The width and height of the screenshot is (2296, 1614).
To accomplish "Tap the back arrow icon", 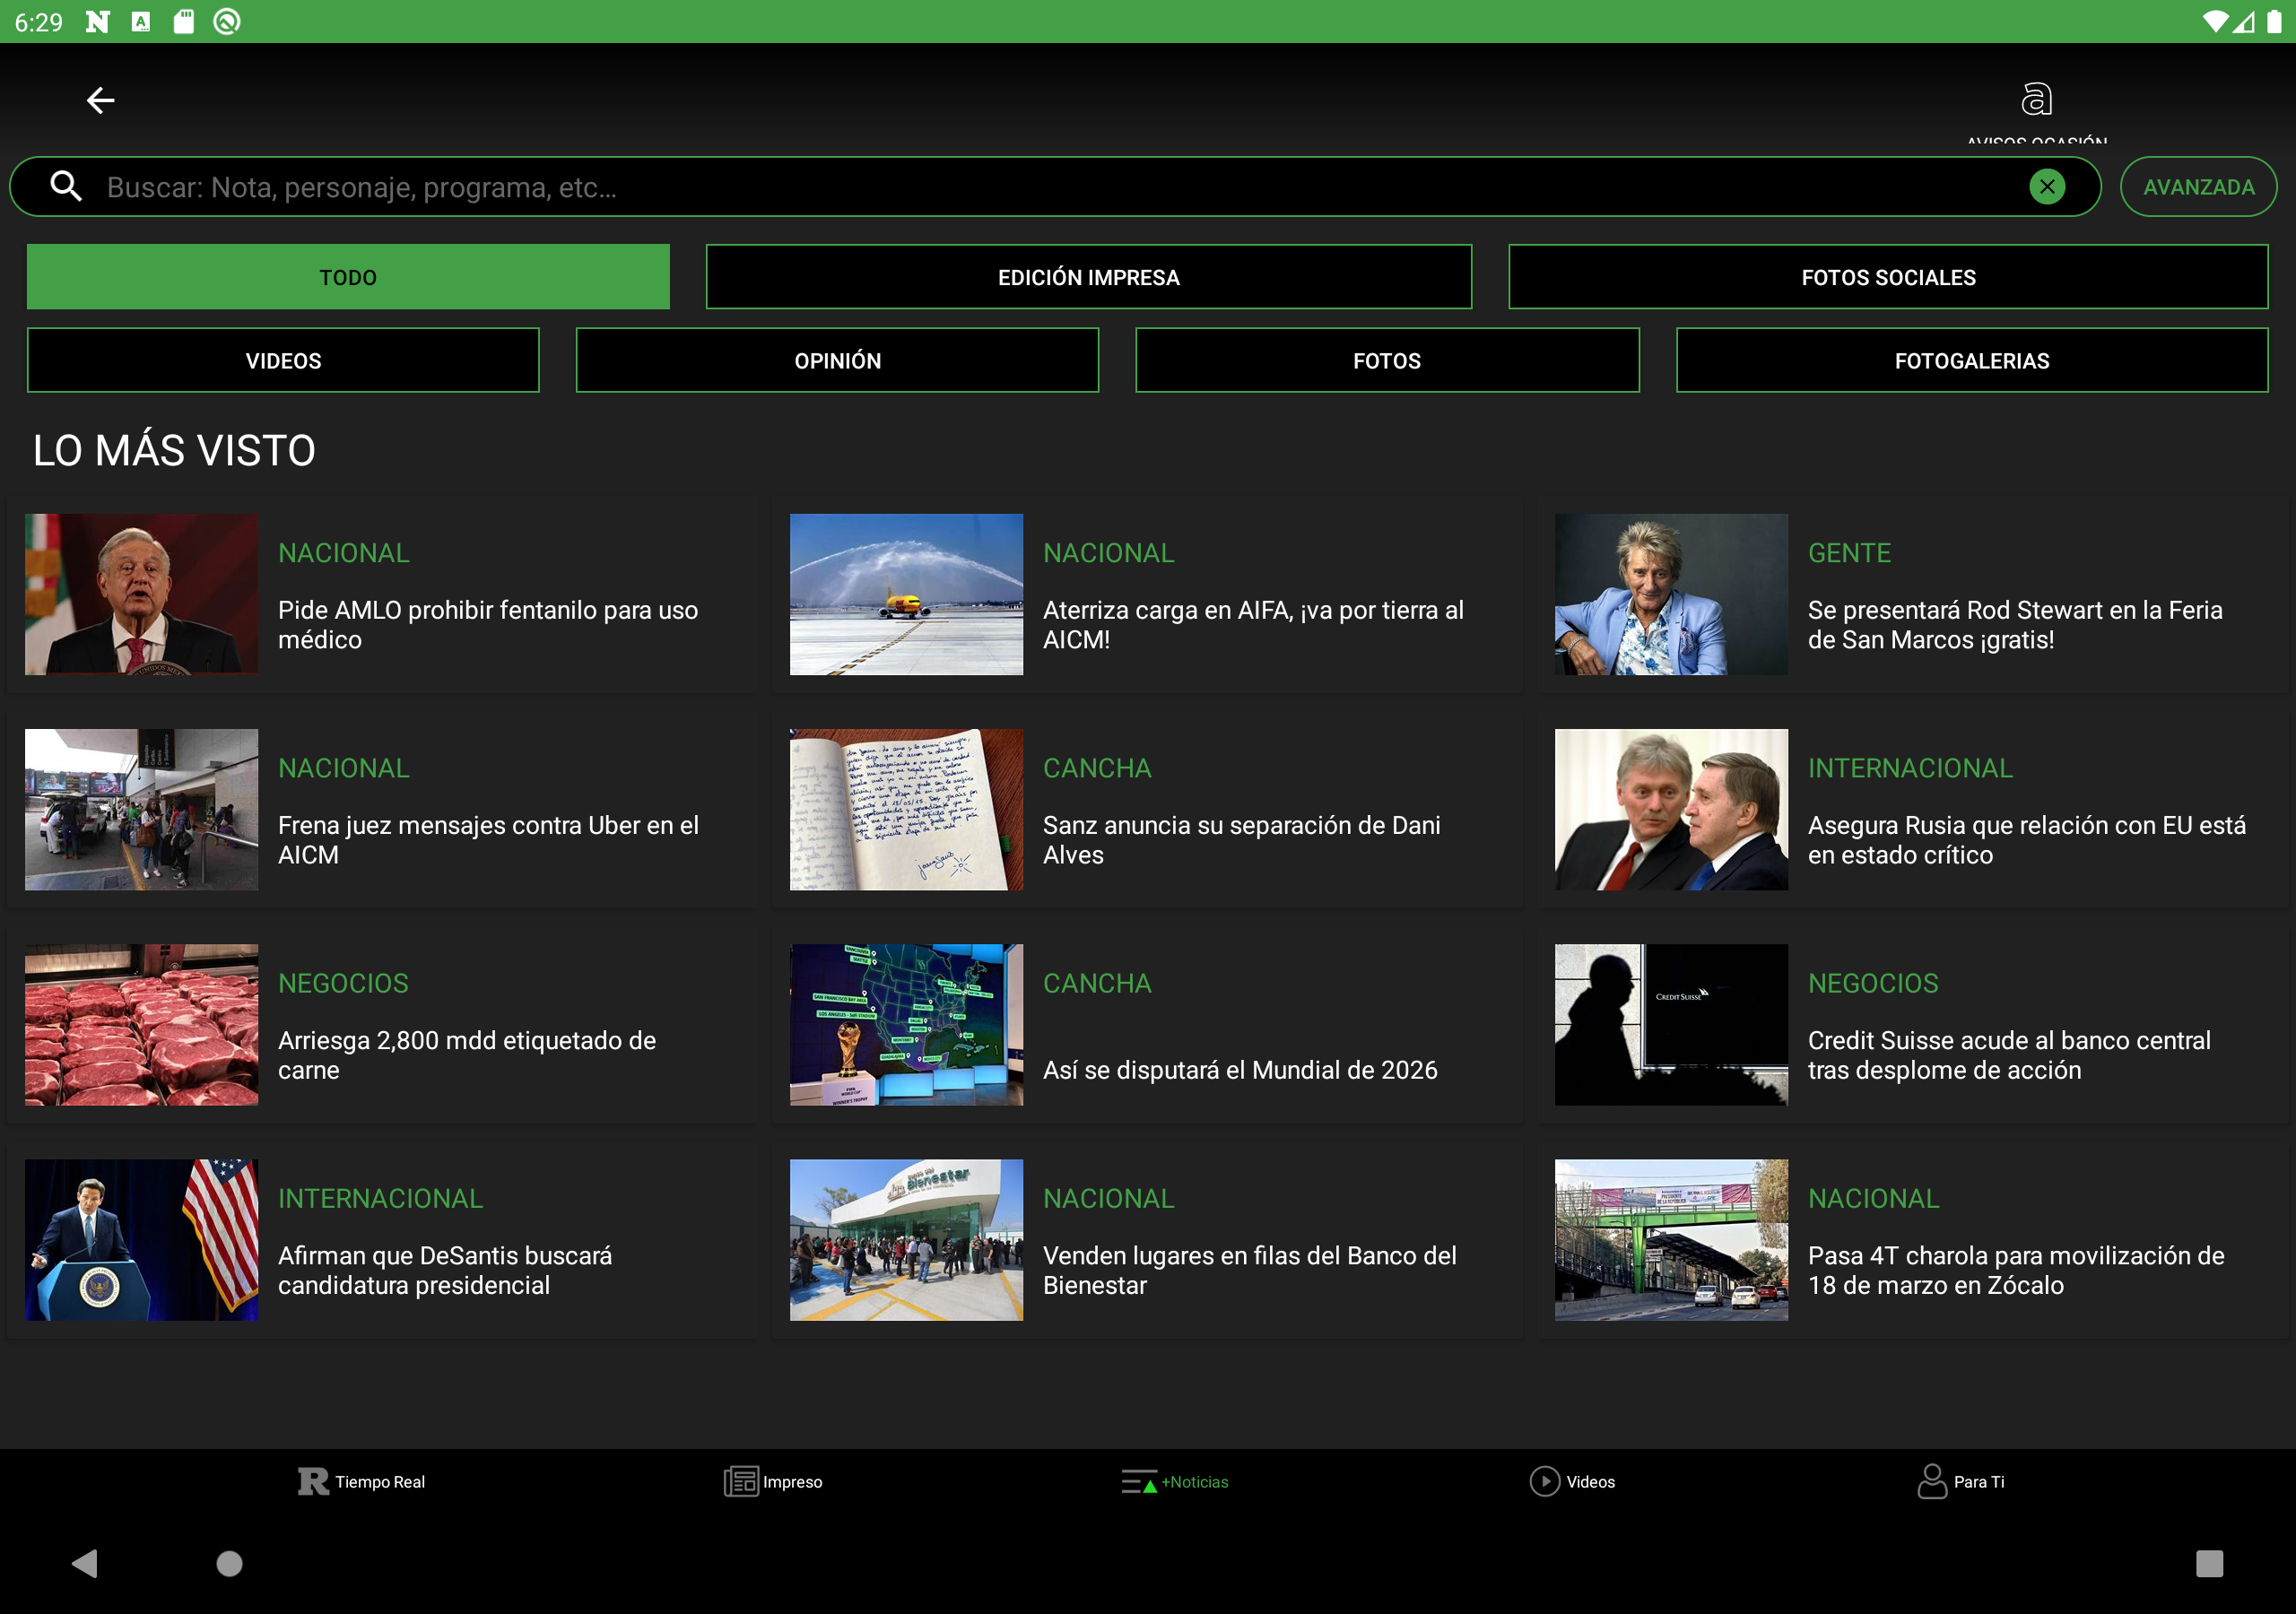I will [100, 100].
